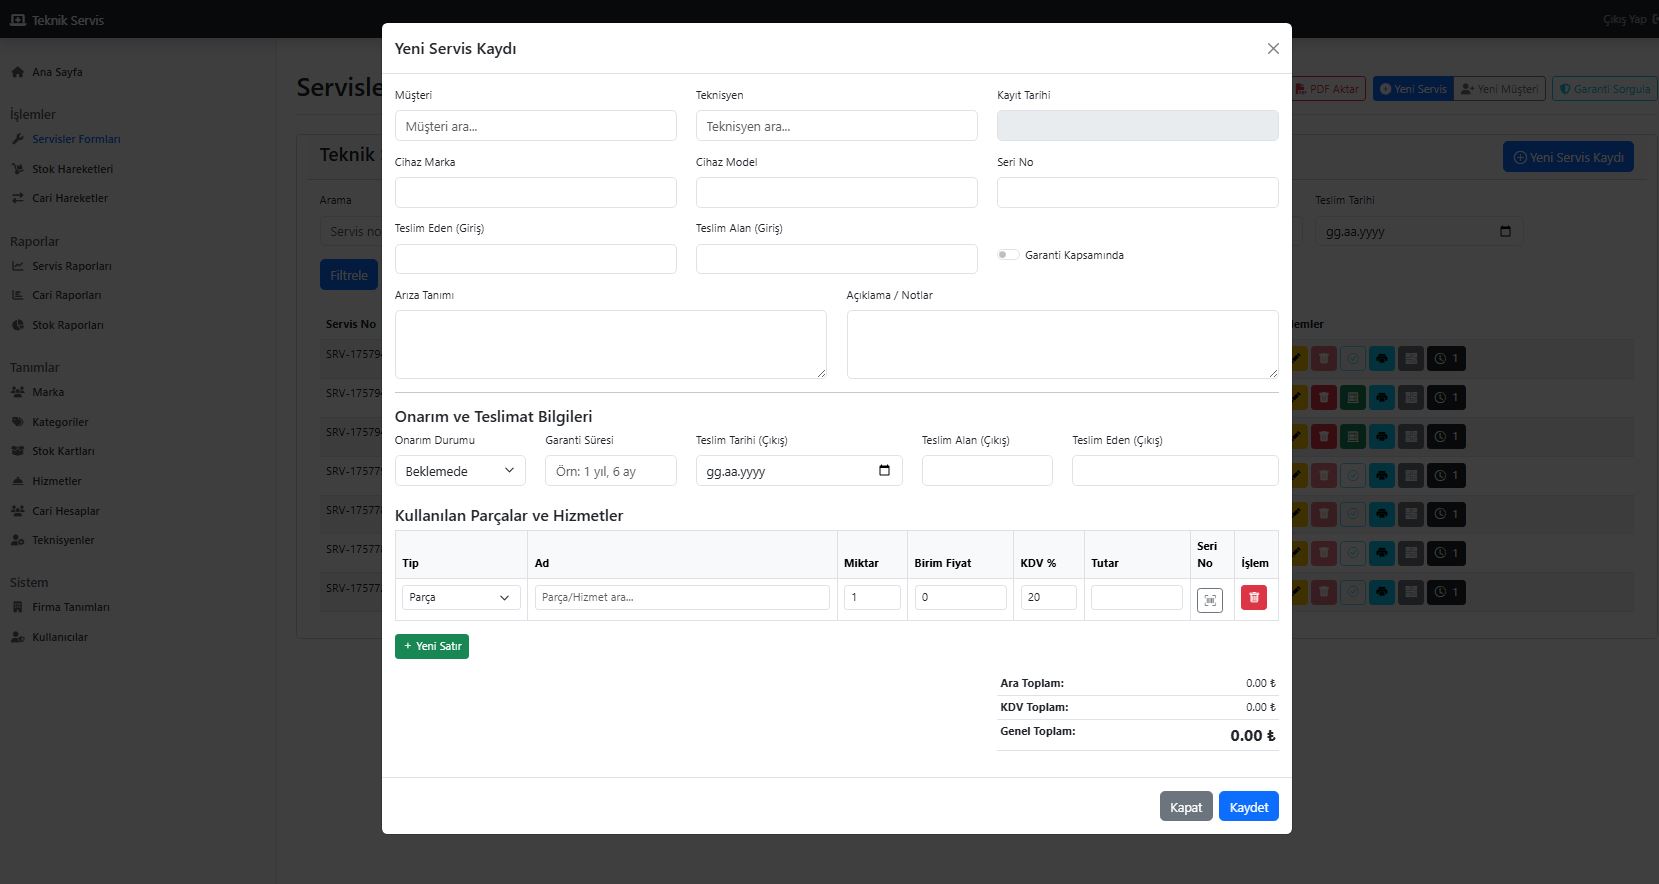Click into the Arıza Tanımı text area
1659x884 pixels.
click(610, 345)
